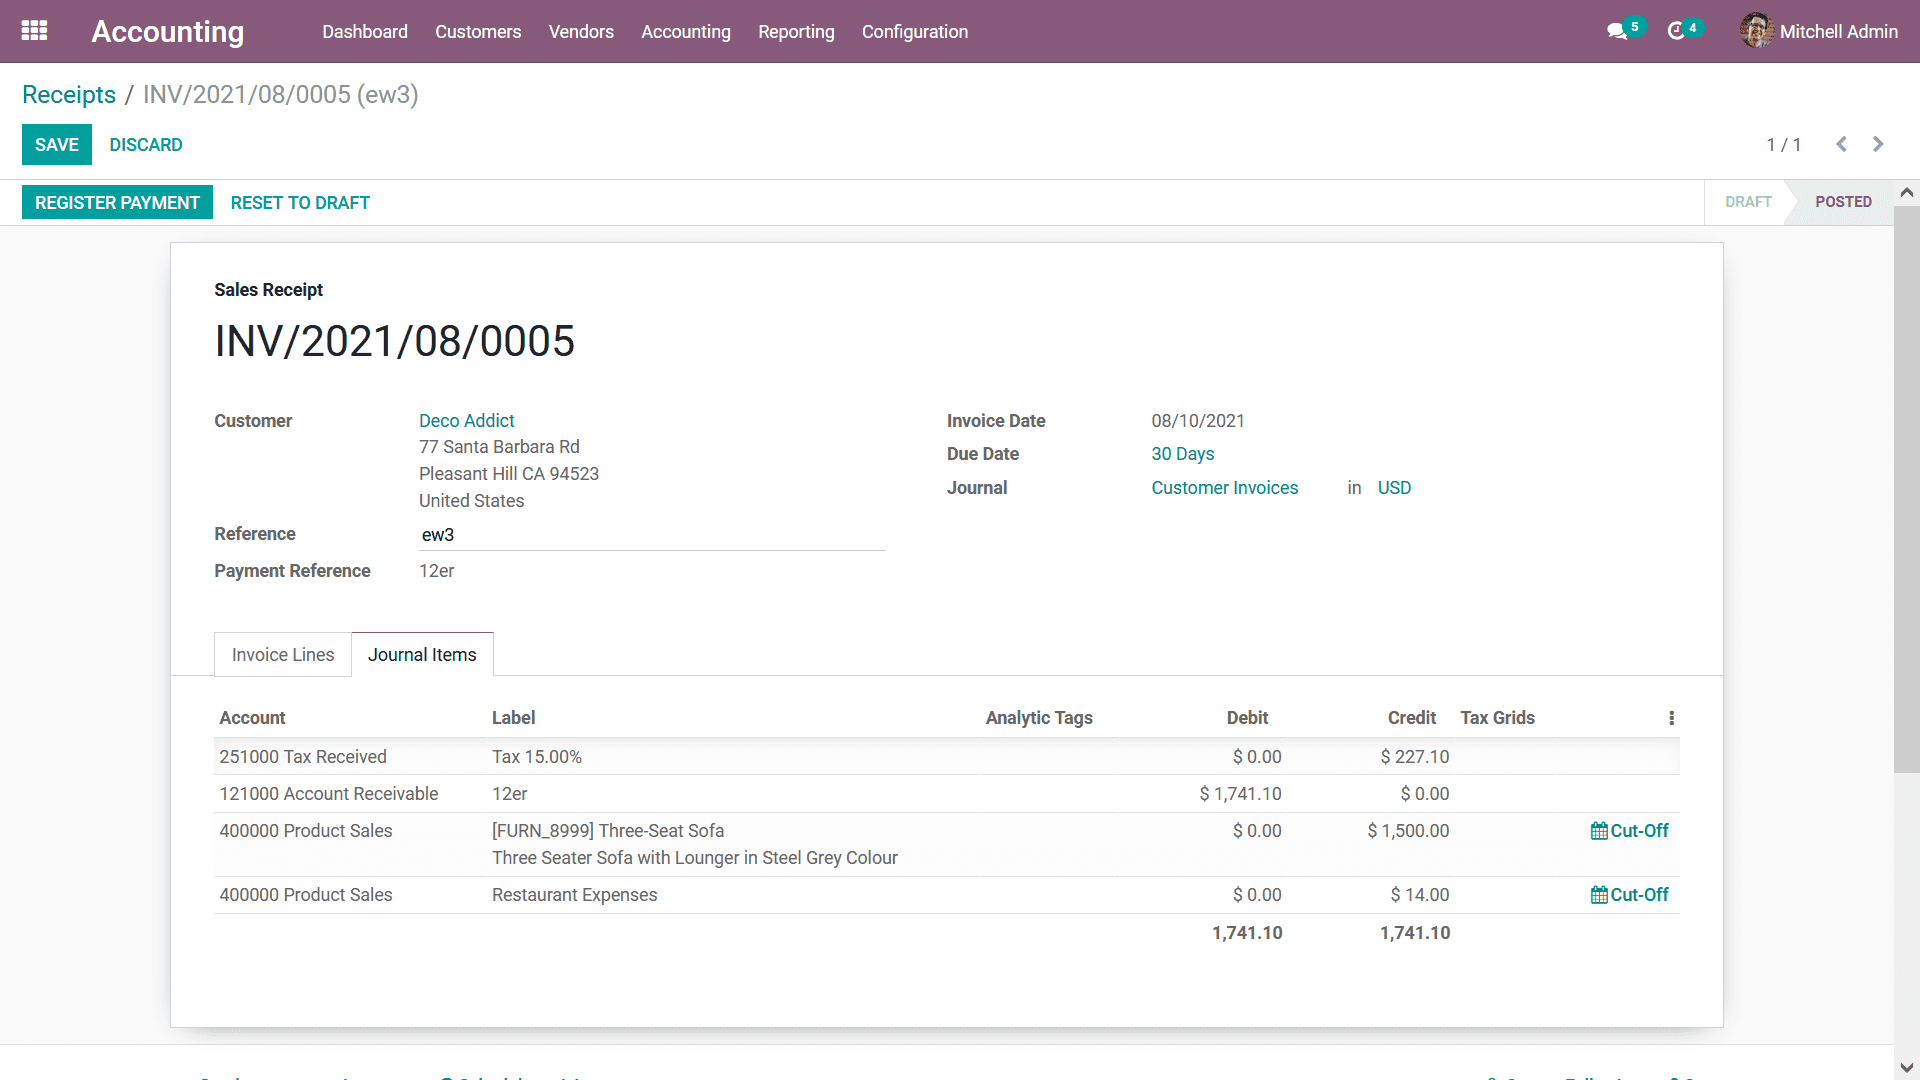Image resolution: width=1920 pixels, height=1080 pixels.
Task: Sort by Analytic Tags column header
Action: point(1039,718)
